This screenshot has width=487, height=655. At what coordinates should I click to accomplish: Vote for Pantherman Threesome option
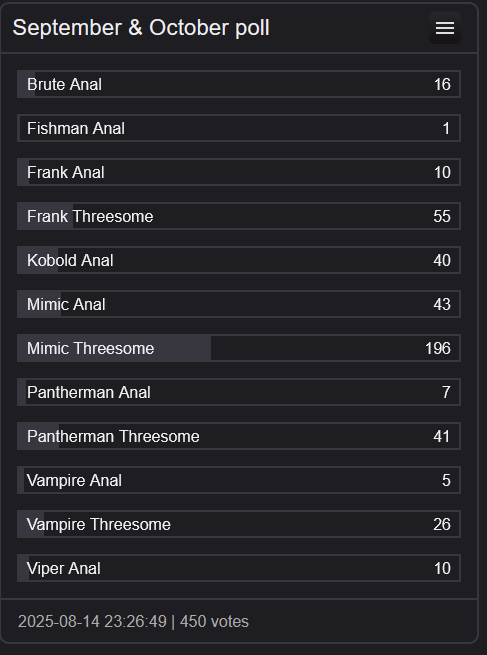(239, 436)
